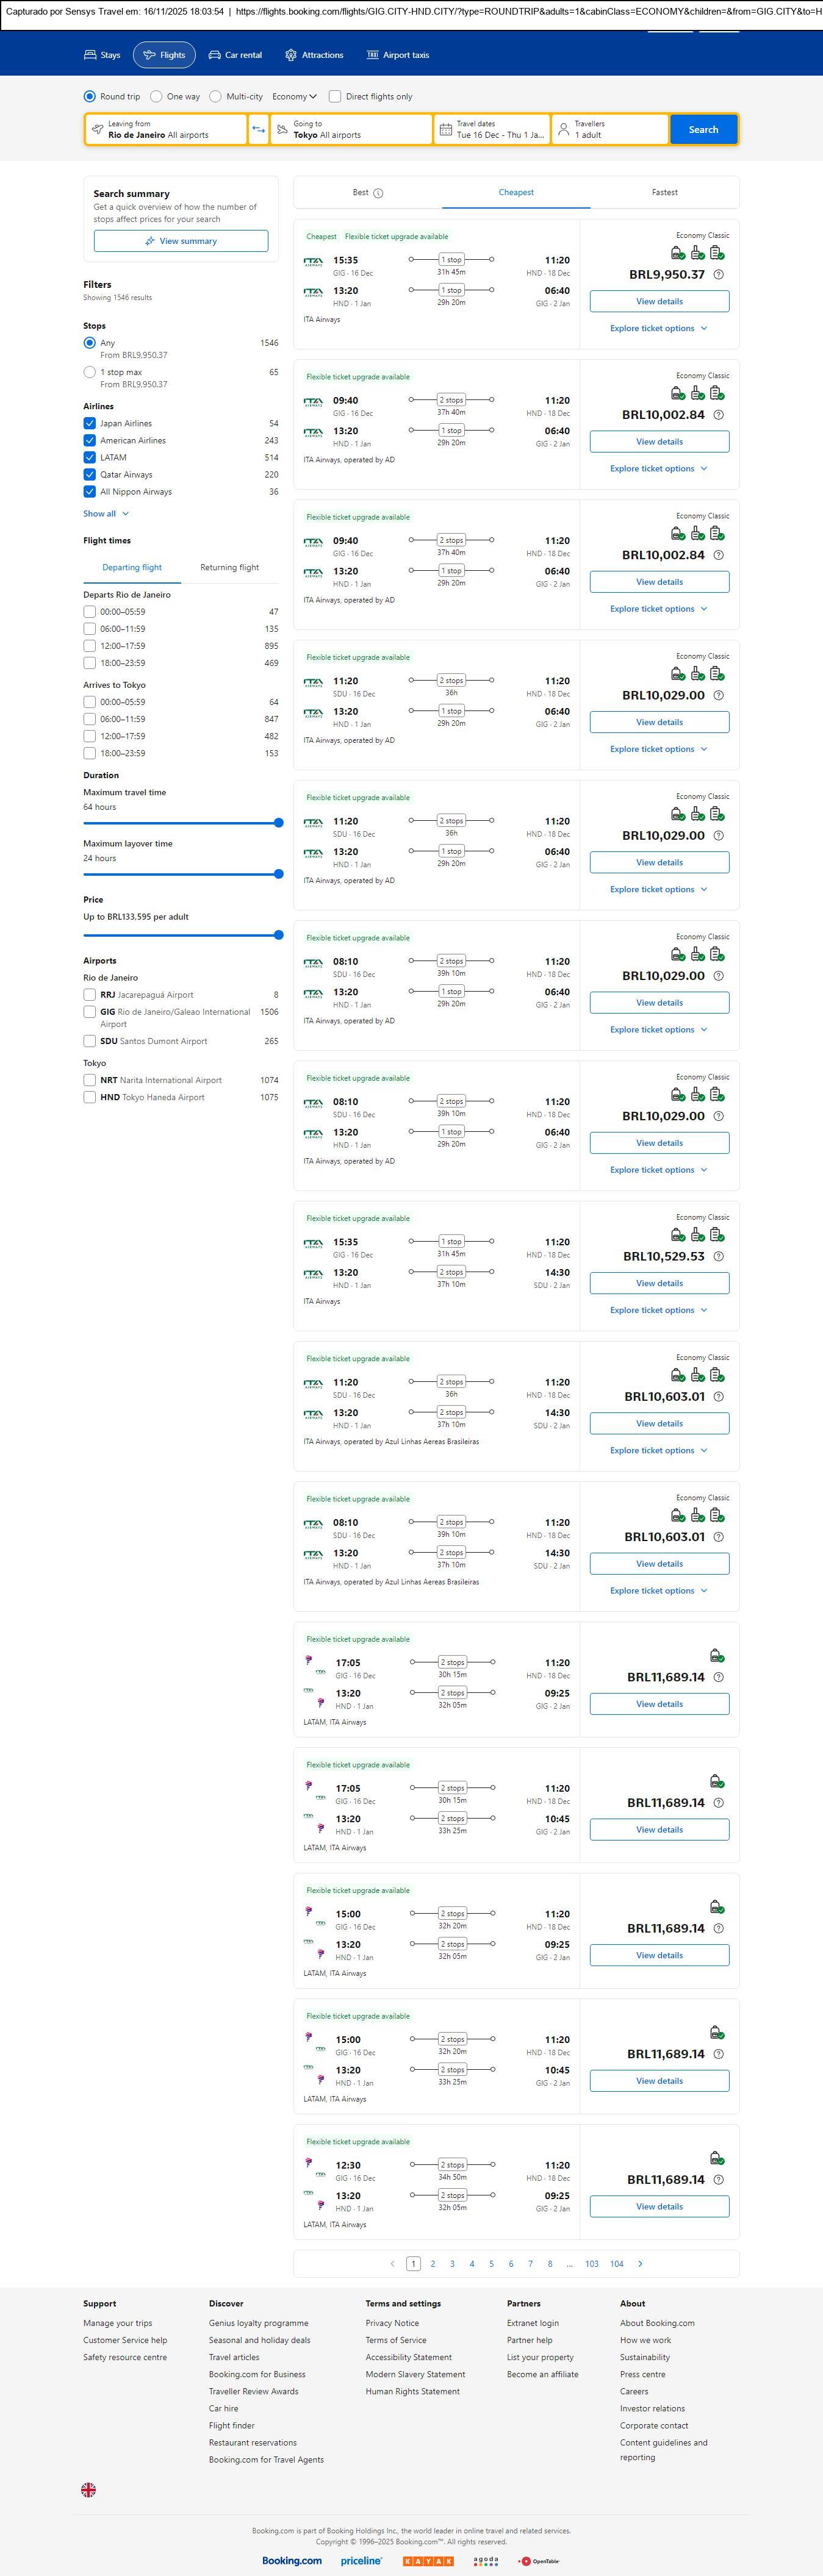
Task: Go to next results page arrow
Action: tap(640, 2263)
